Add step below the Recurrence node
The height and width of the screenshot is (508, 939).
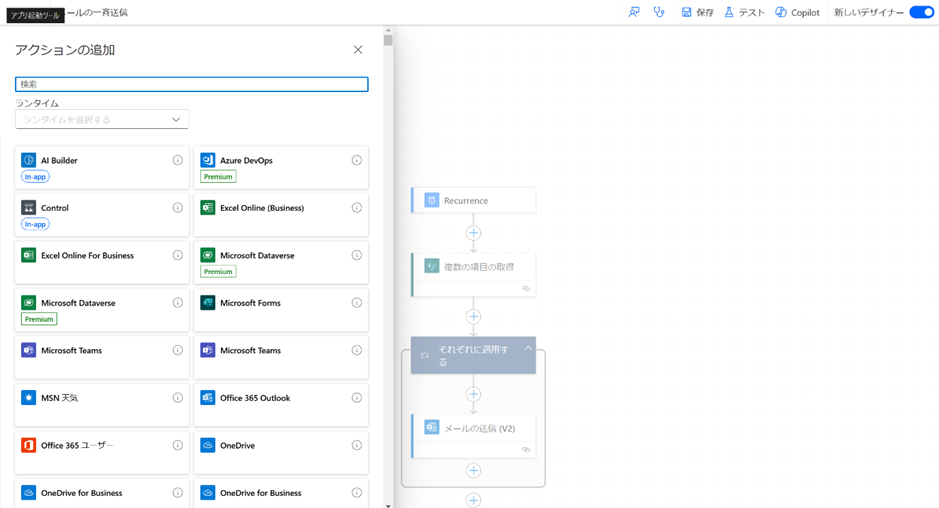click(474, 233)
